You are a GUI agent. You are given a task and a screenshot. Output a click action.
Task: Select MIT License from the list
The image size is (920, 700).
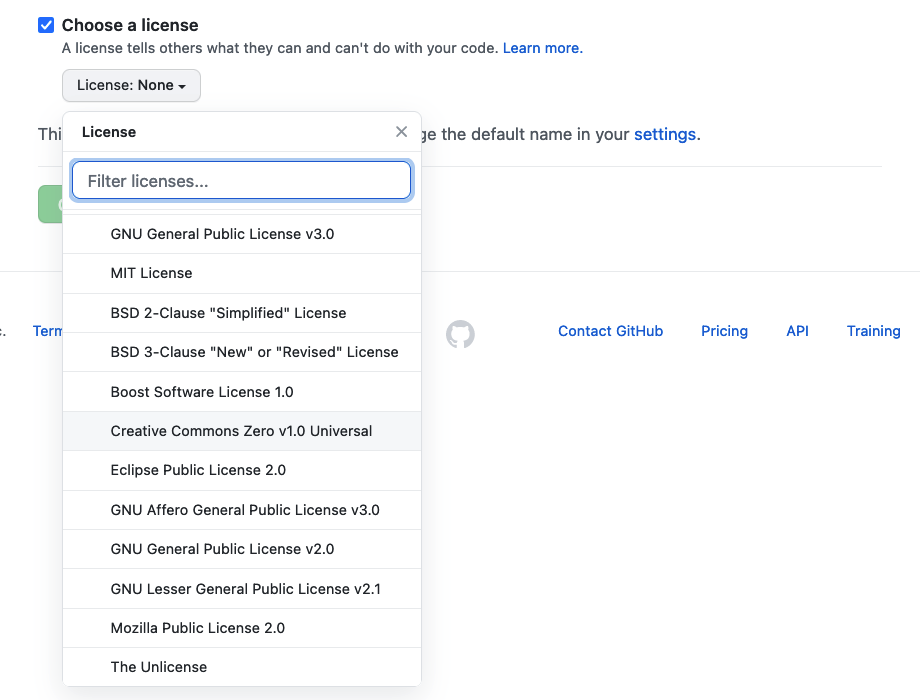click(242, 273)
